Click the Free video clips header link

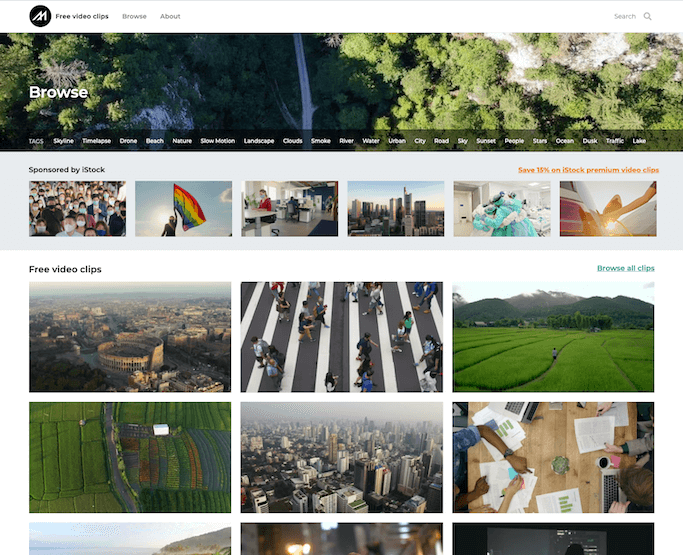pos(82,16)
